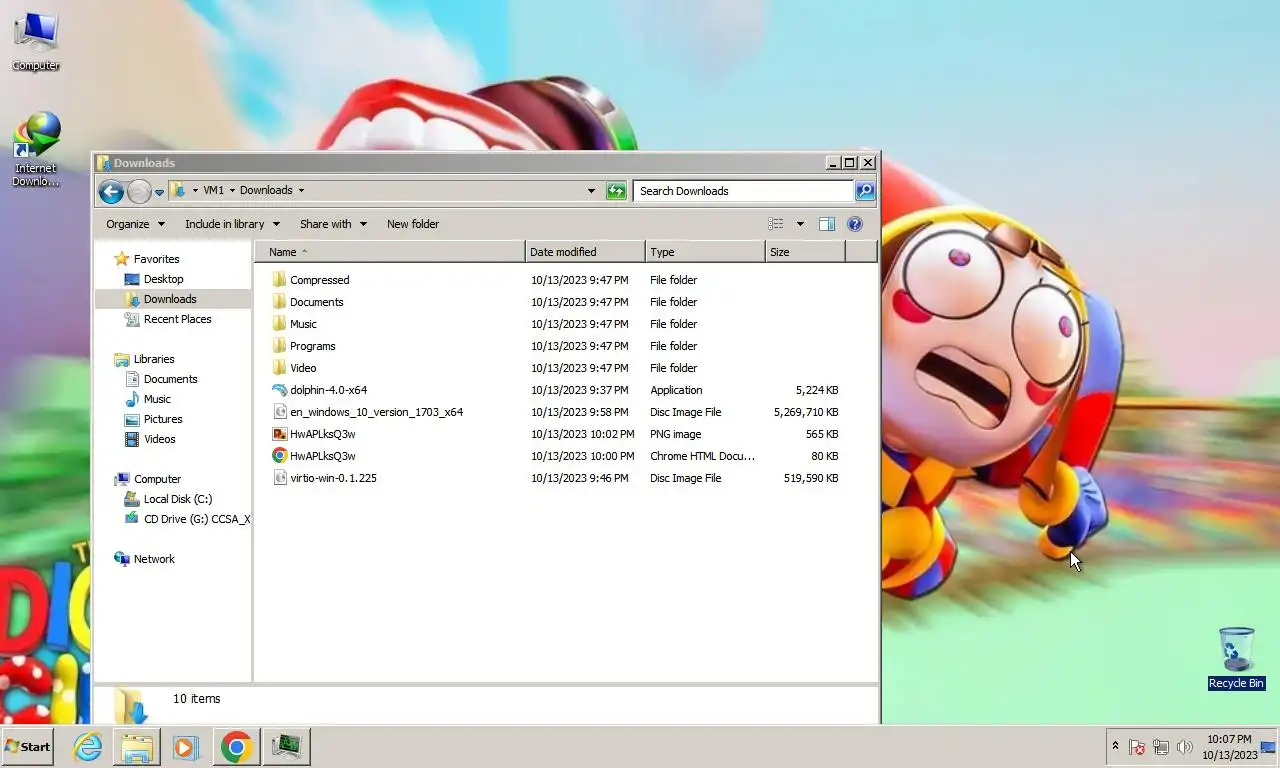Open recent locations dropdown beside Forward
Screen dimensions: 1280x768
coord(159,192)
